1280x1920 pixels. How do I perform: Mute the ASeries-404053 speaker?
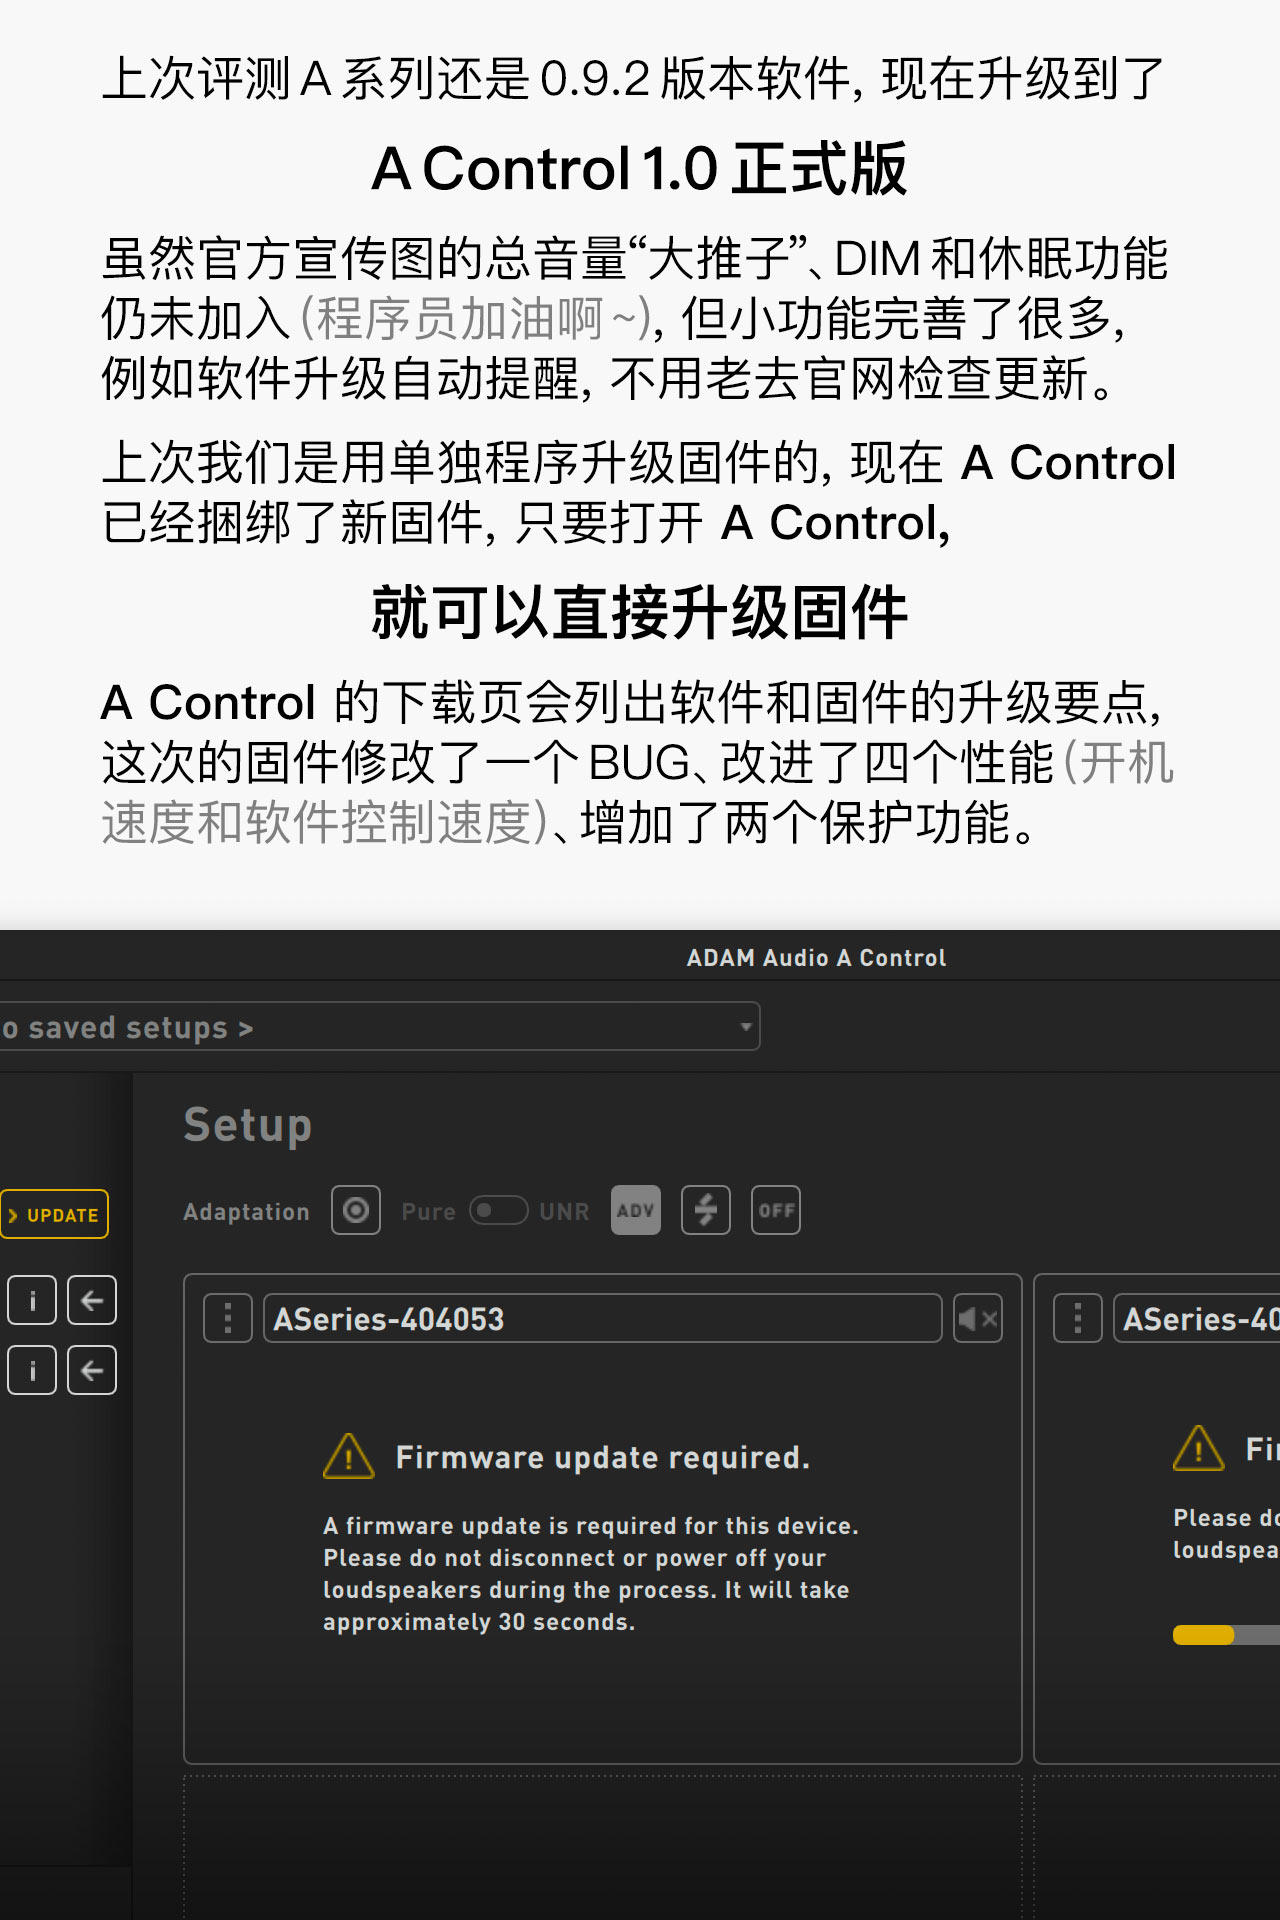coord(978,1318)
